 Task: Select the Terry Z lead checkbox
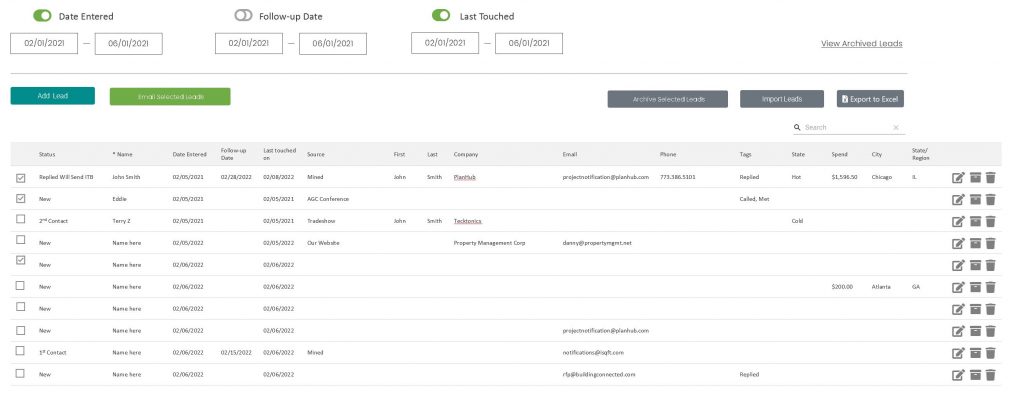[x=21, y=220]
